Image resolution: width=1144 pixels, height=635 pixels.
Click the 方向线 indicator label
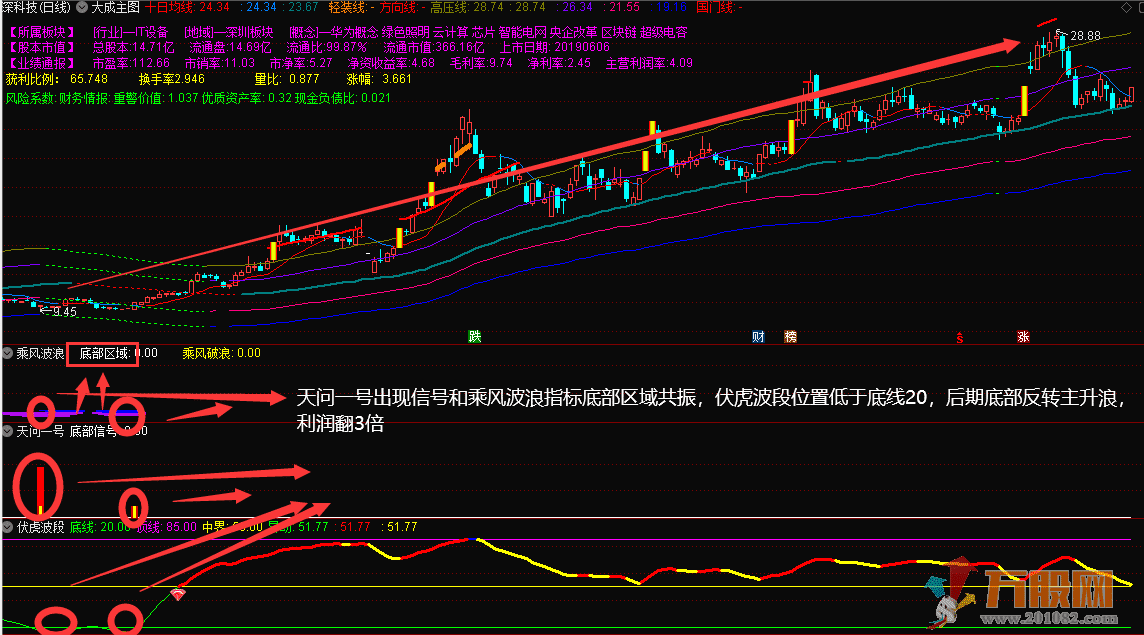point(402,7)
